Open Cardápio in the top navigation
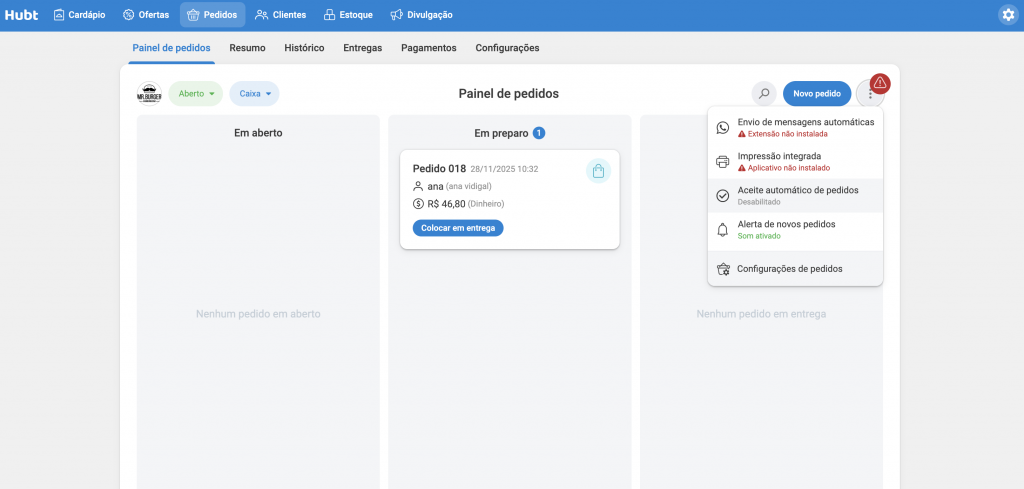This screenshot has width=1024, height=489. 78,15
